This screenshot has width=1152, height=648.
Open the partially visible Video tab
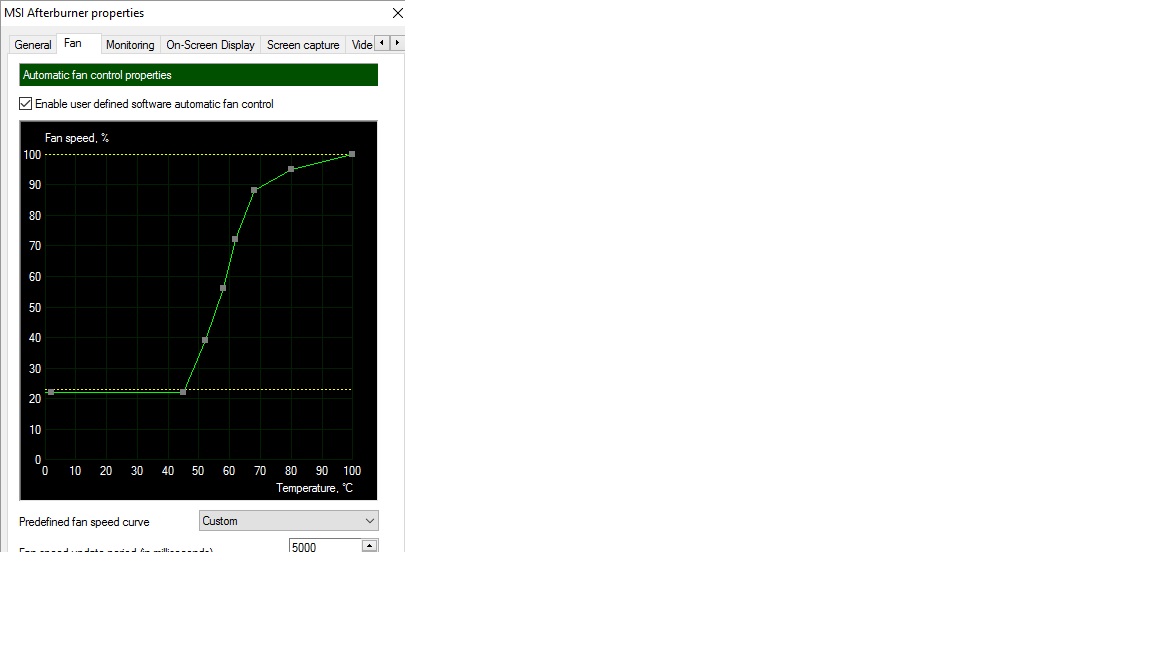(x=361, y=45)
